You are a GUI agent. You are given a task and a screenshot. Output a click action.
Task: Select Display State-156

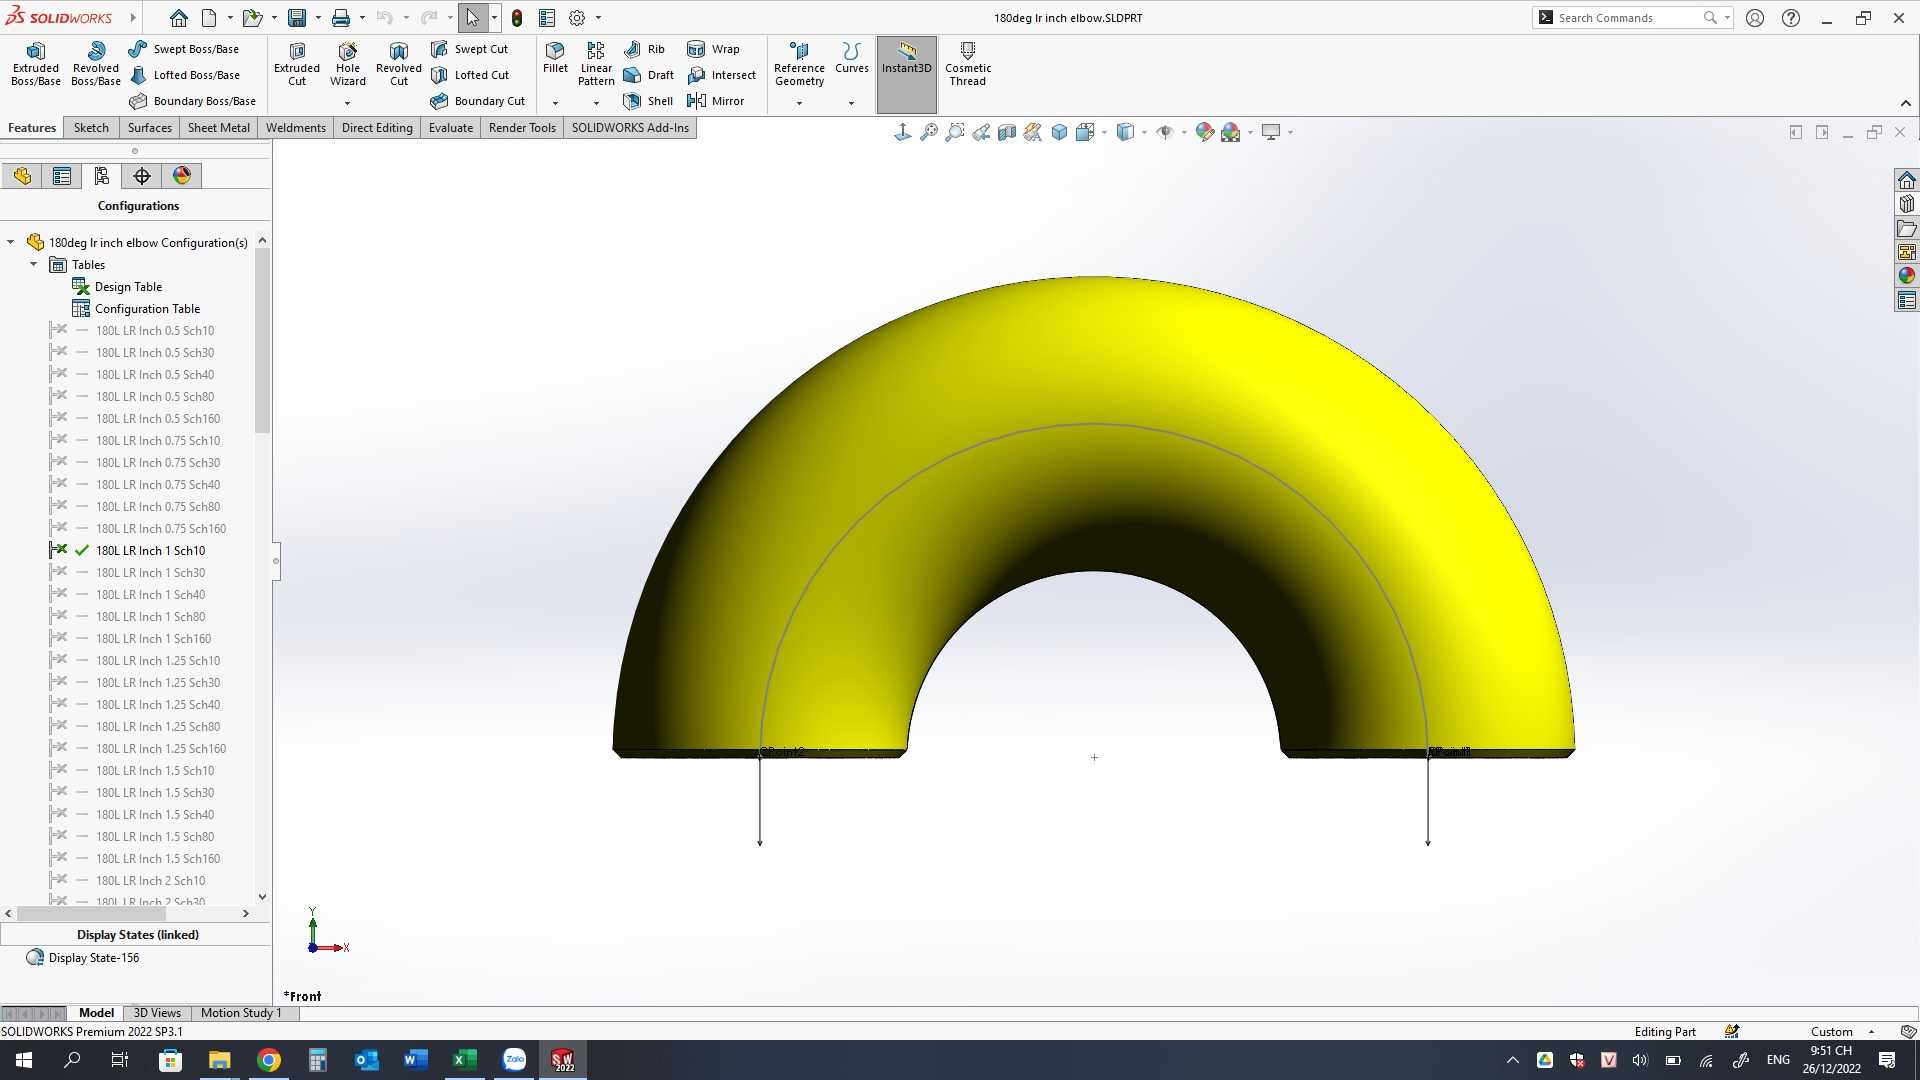tap(94, 958)
